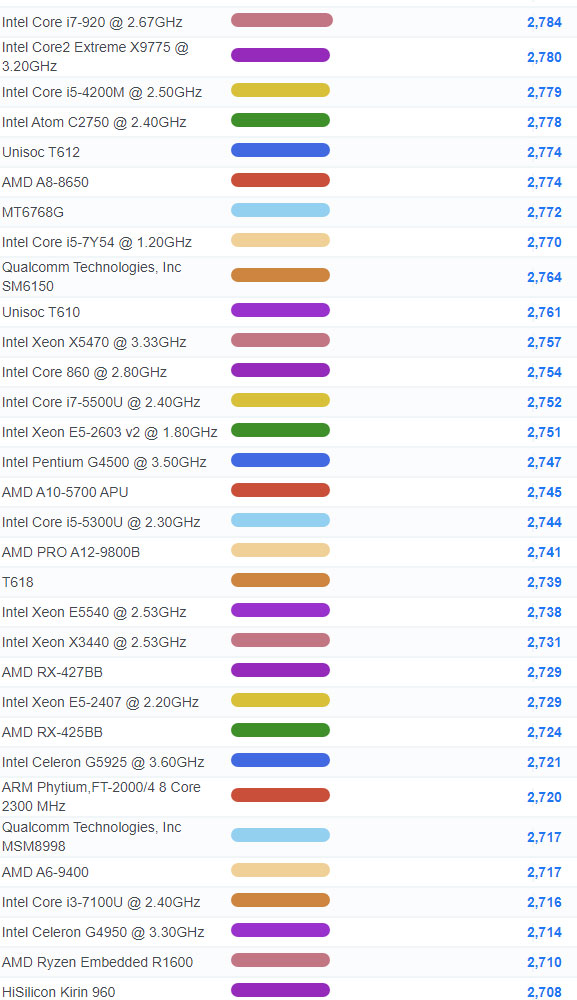
Task: Click Intel Core i5-5300U @ 2.30GHz
Action: tap(101, 522)
